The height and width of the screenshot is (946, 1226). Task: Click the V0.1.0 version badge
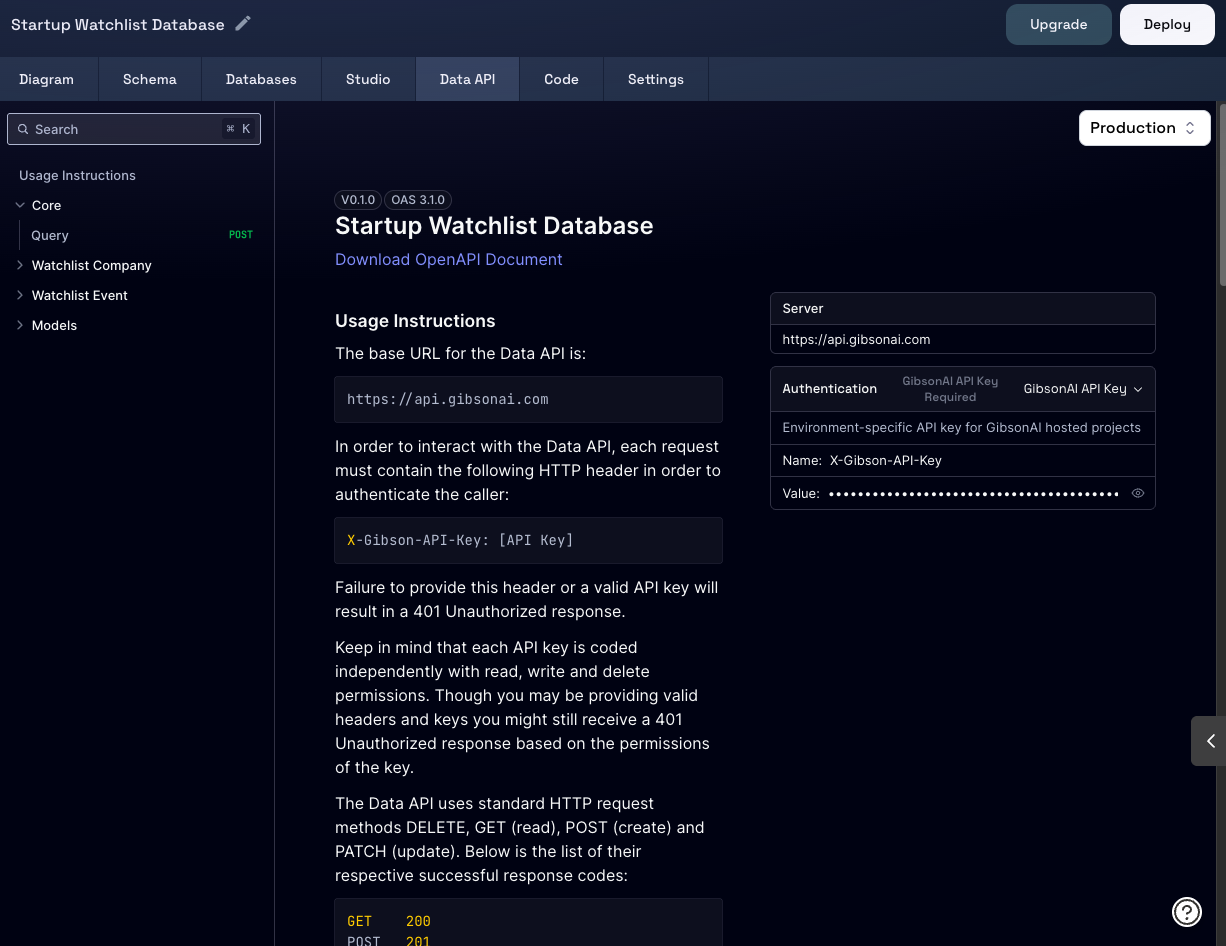click(358, 200)
